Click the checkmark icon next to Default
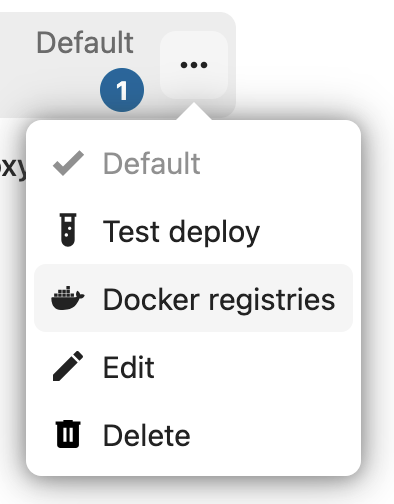Image resolution: width=394 pixels, height=504 pixels. 68,163
